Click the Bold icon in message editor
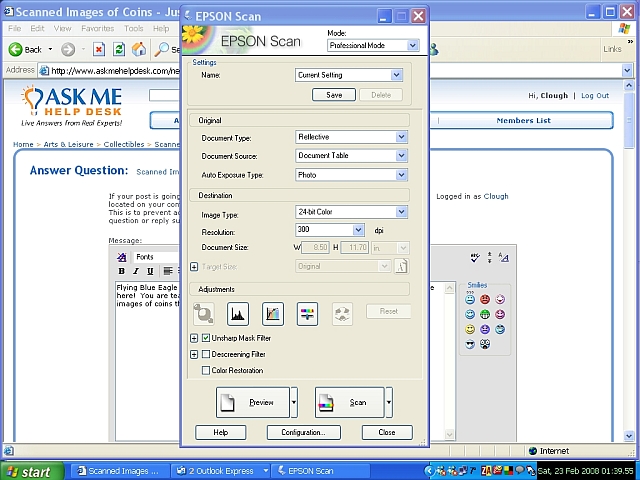Screen dimensions: 640x480 tap(121, 271)
